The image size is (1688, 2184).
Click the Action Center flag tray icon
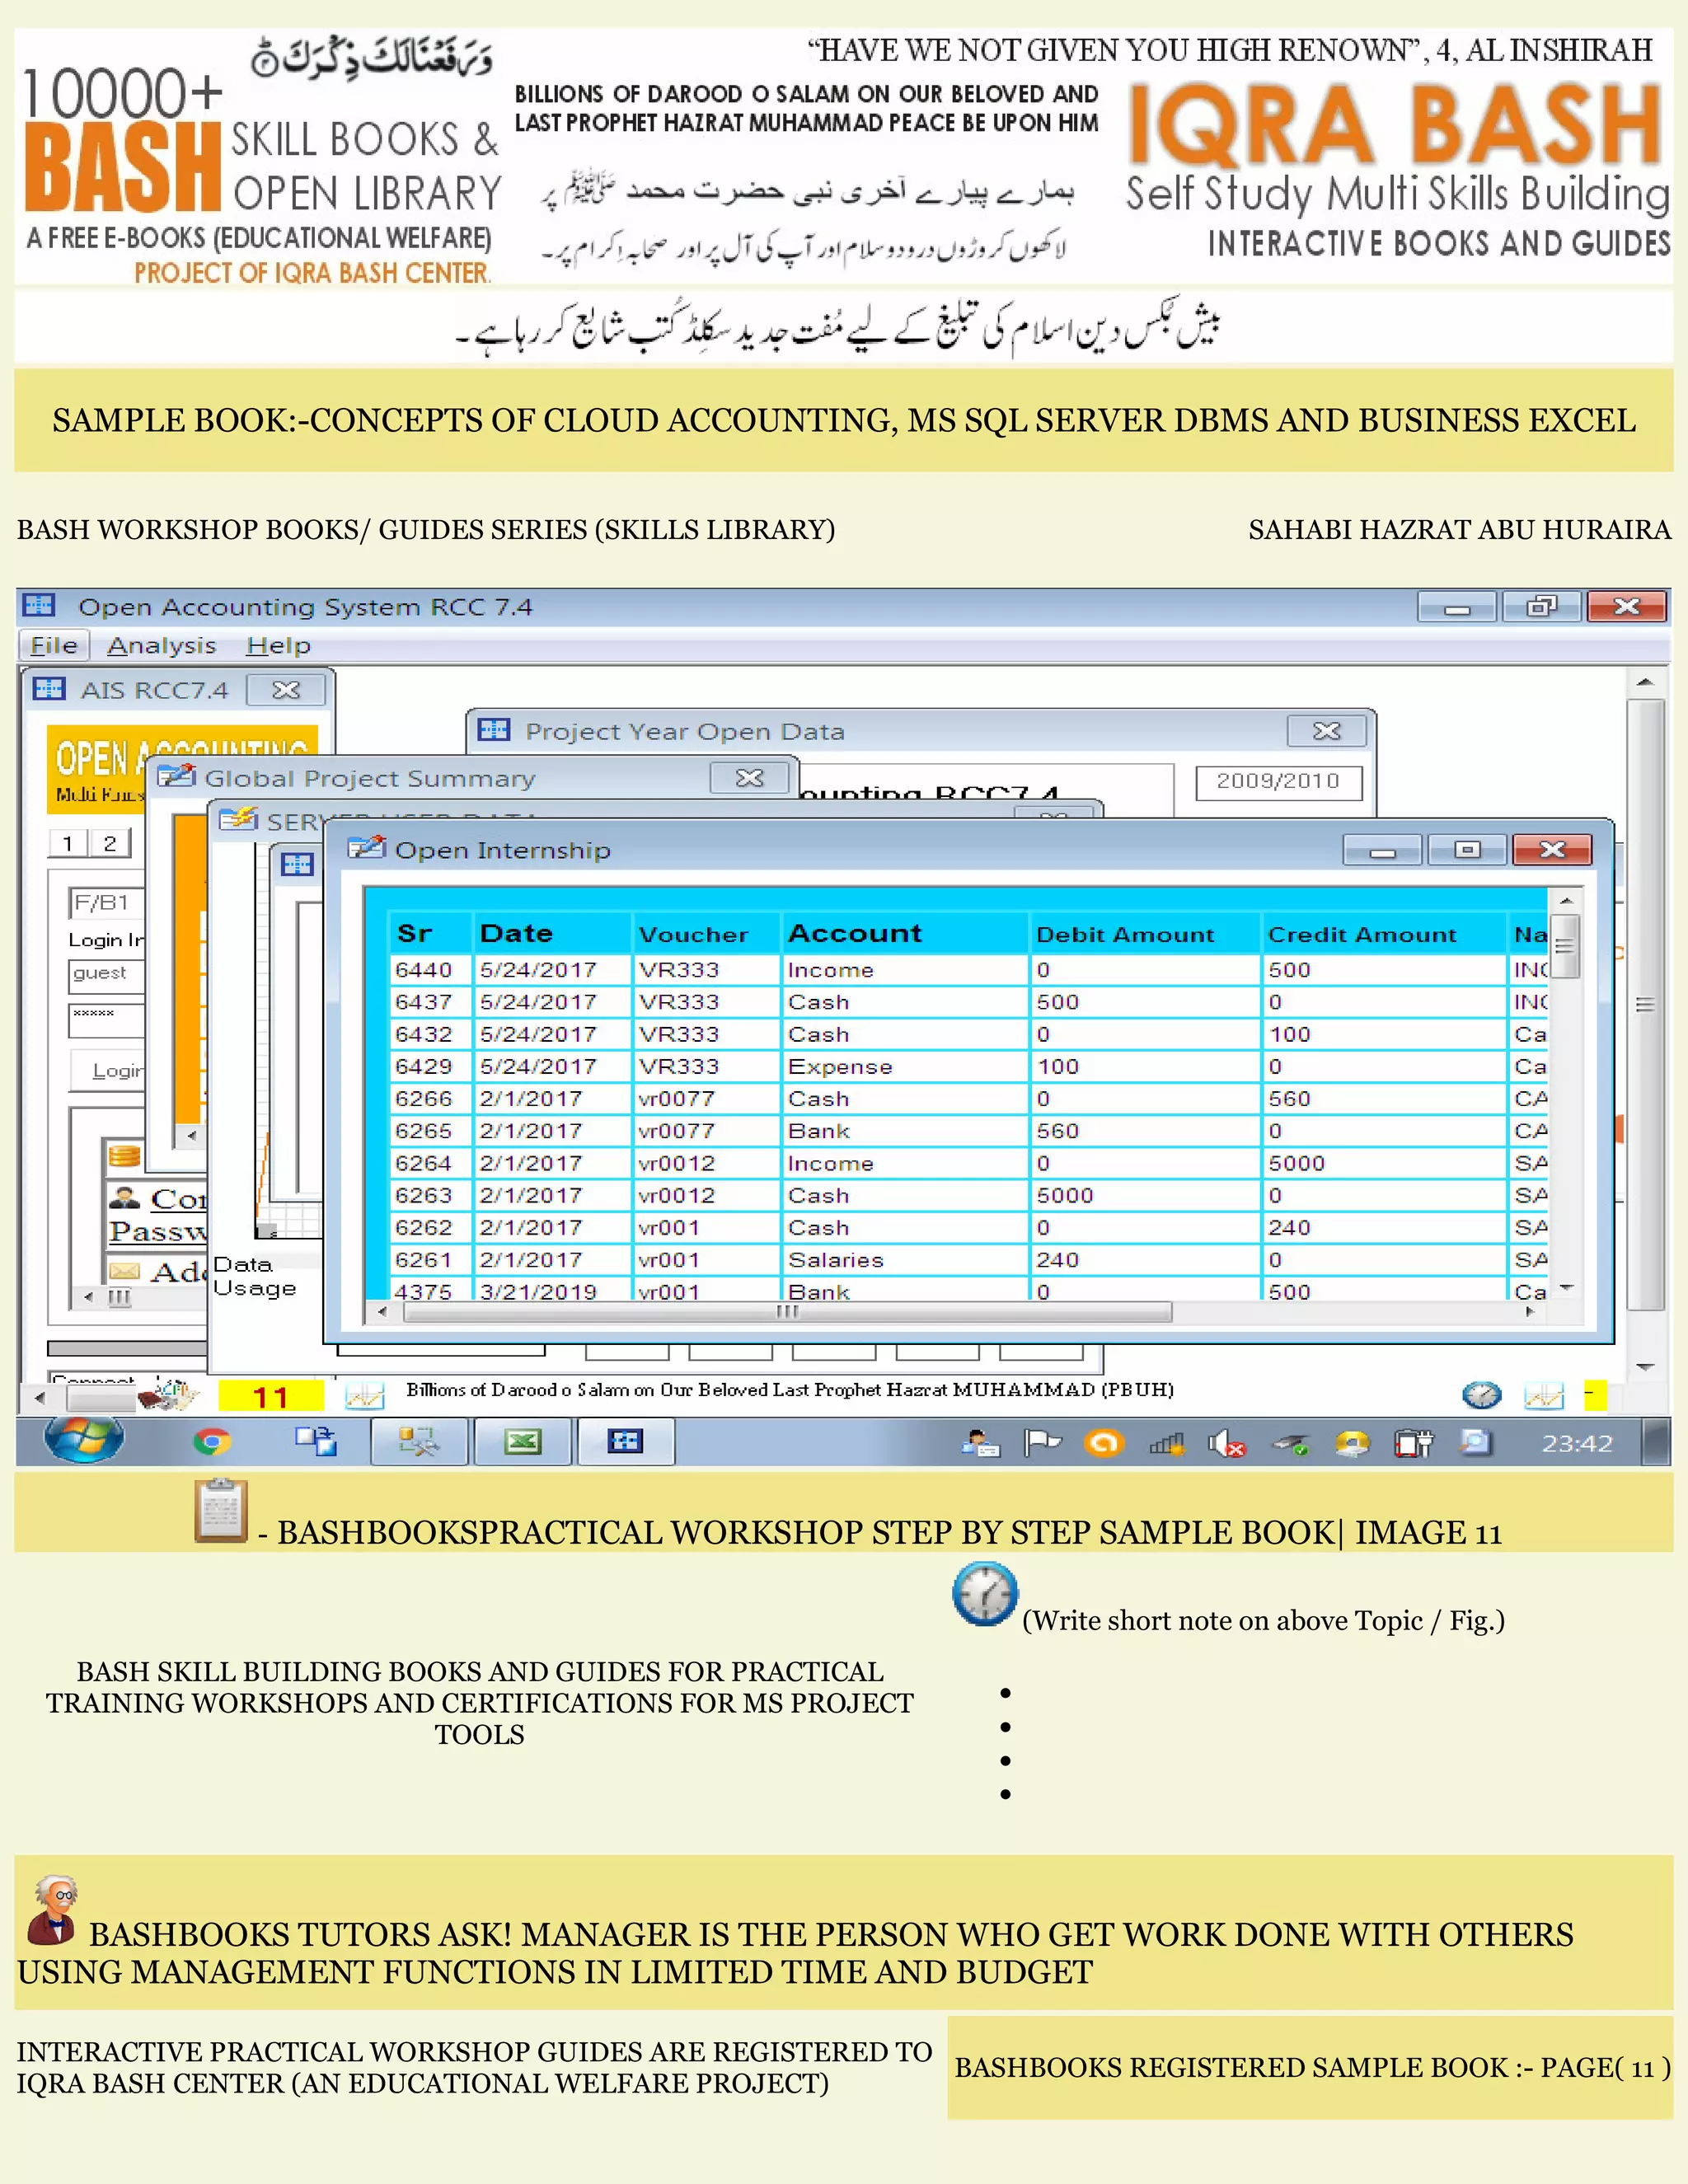click(x=1042, y=1443)
